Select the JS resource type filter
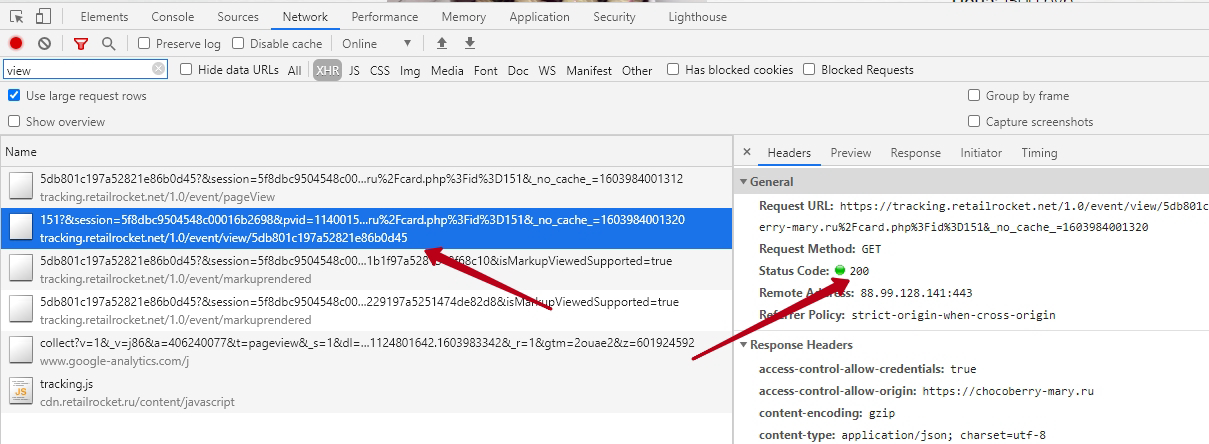The image size is (1209, 444). [x=354, y=70]
